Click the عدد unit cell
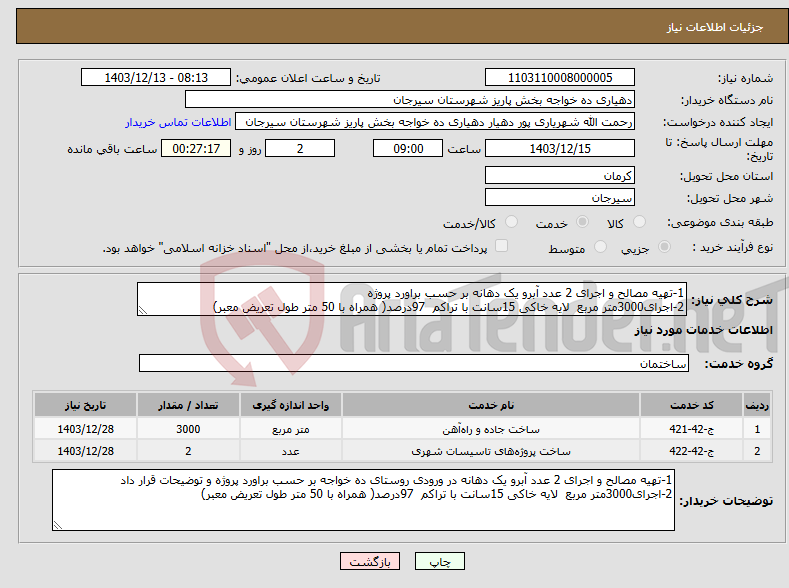The height and width of the screenshot is (588, 789). (x=290, y=451)
